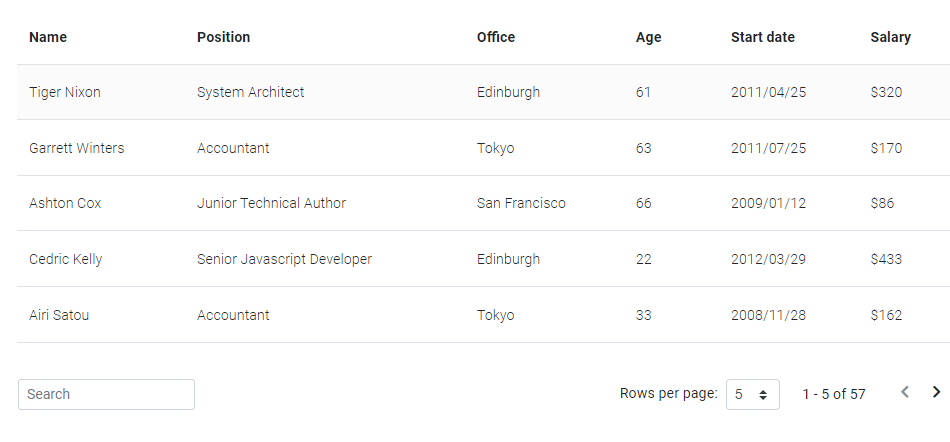Sort table by Name column header
Viewport: 950px width, 442px height.
point(48,37)
